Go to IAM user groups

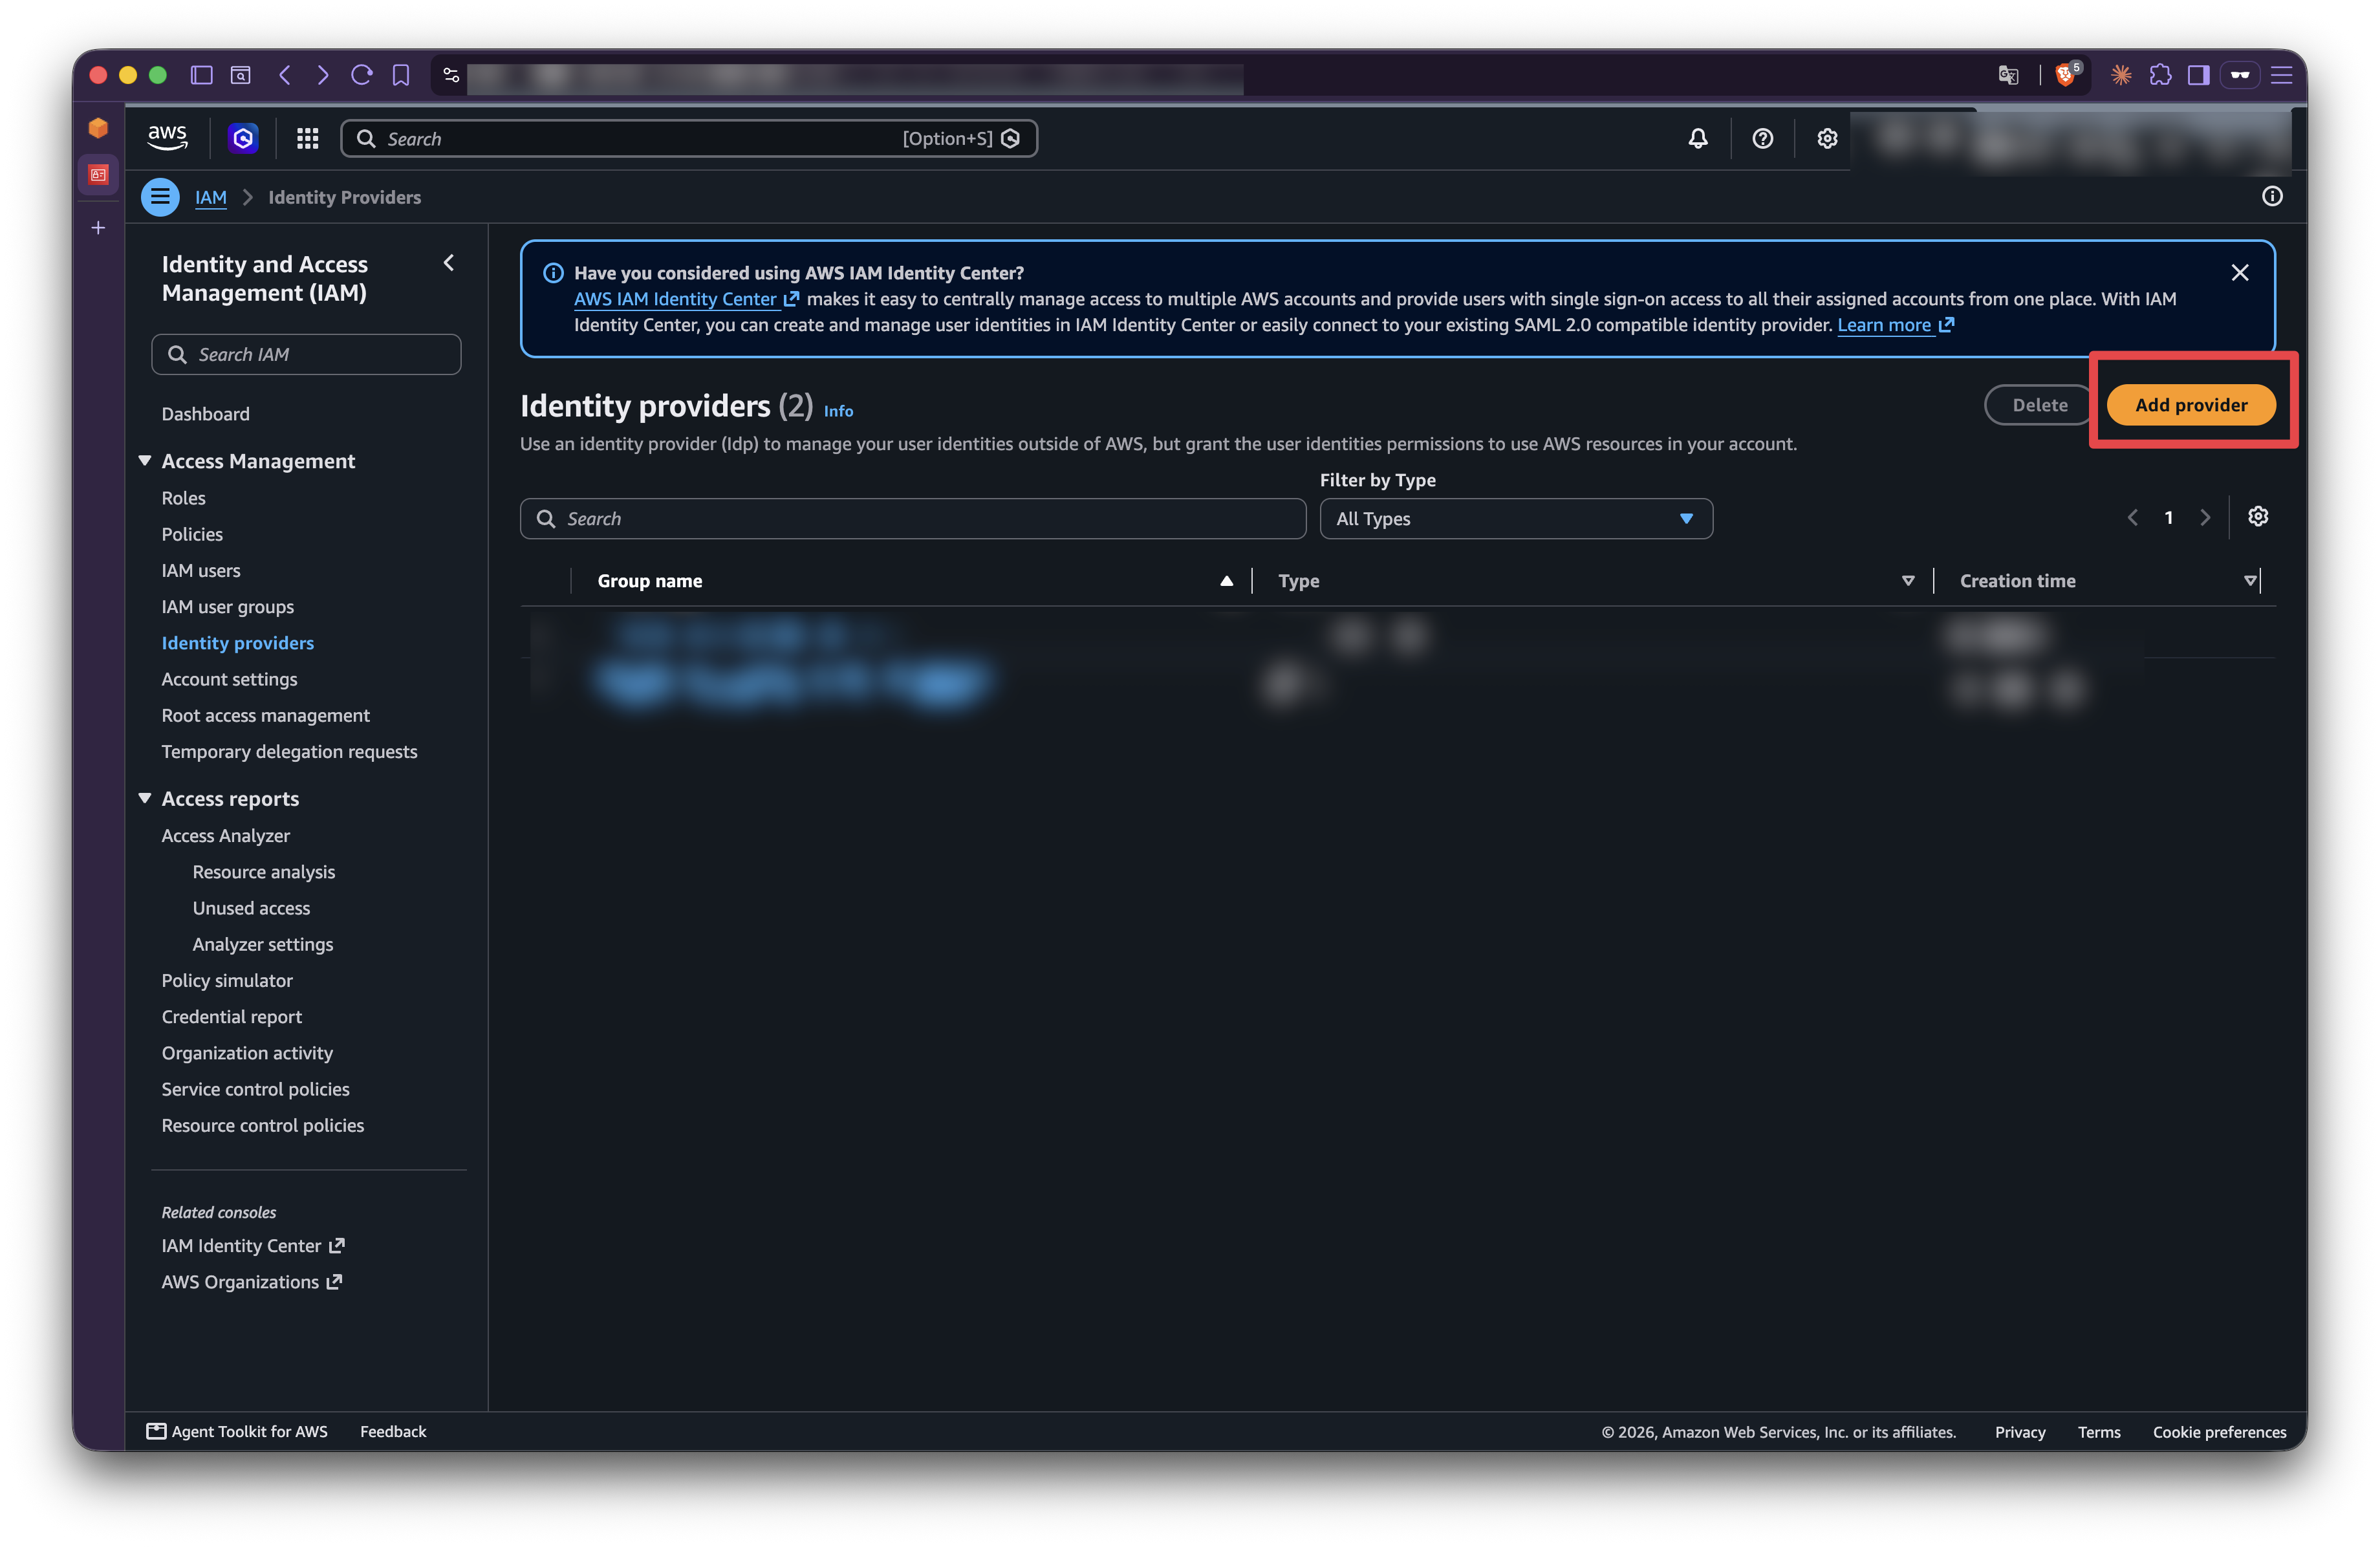click(227, 606)
